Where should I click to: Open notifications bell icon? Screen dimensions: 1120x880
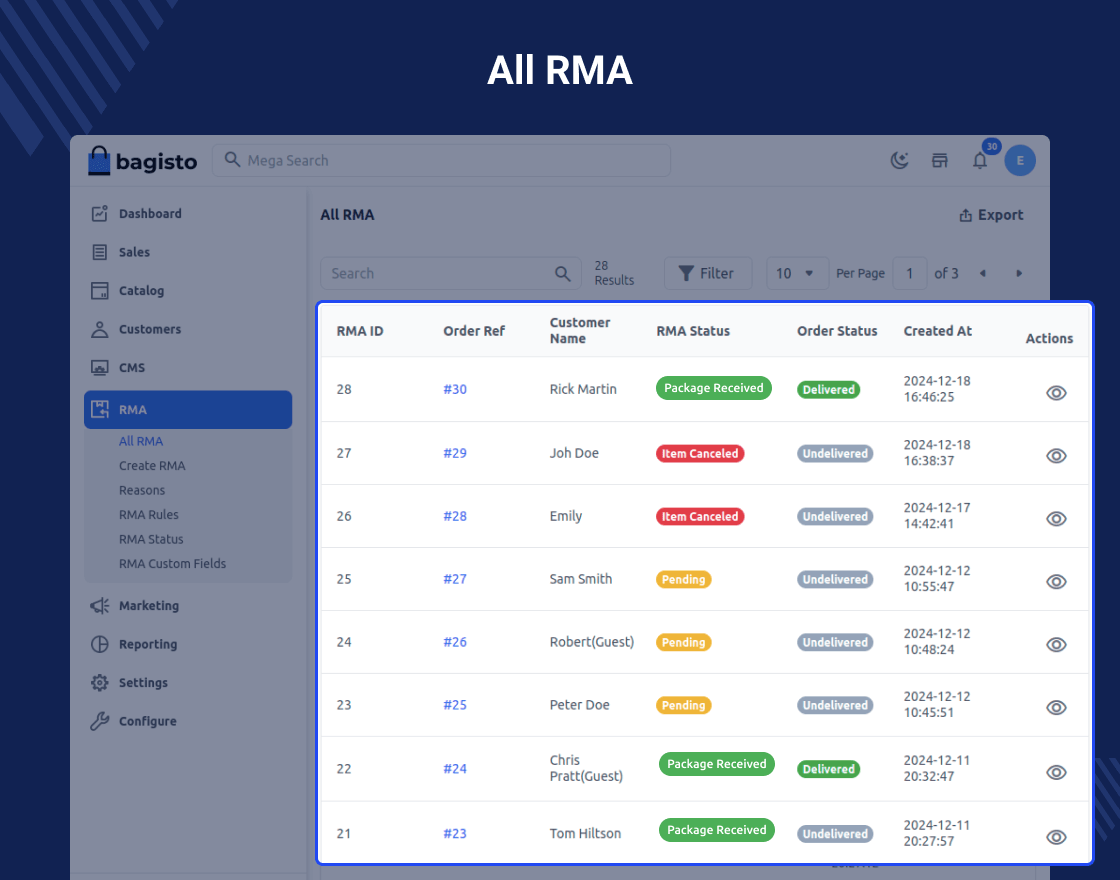pyautogui.click(x=980, y=161)
